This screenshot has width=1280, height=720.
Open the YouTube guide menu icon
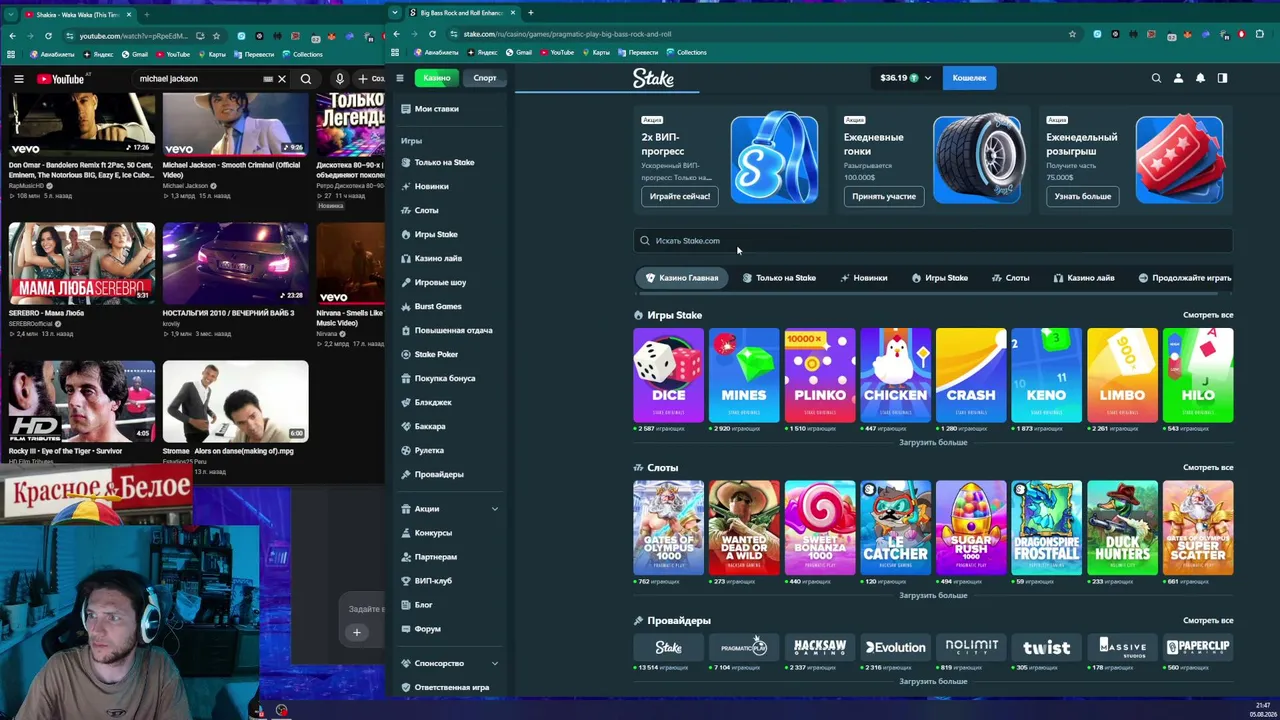click(18, 79)
